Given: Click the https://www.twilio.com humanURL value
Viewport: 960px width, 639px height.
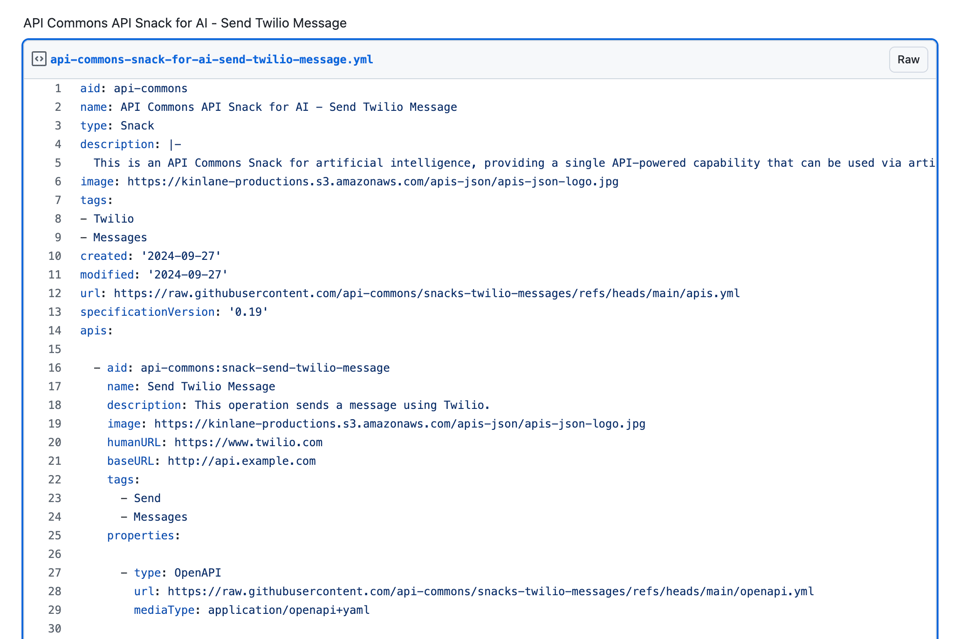Looking at the screenshot, I should 248,442.
